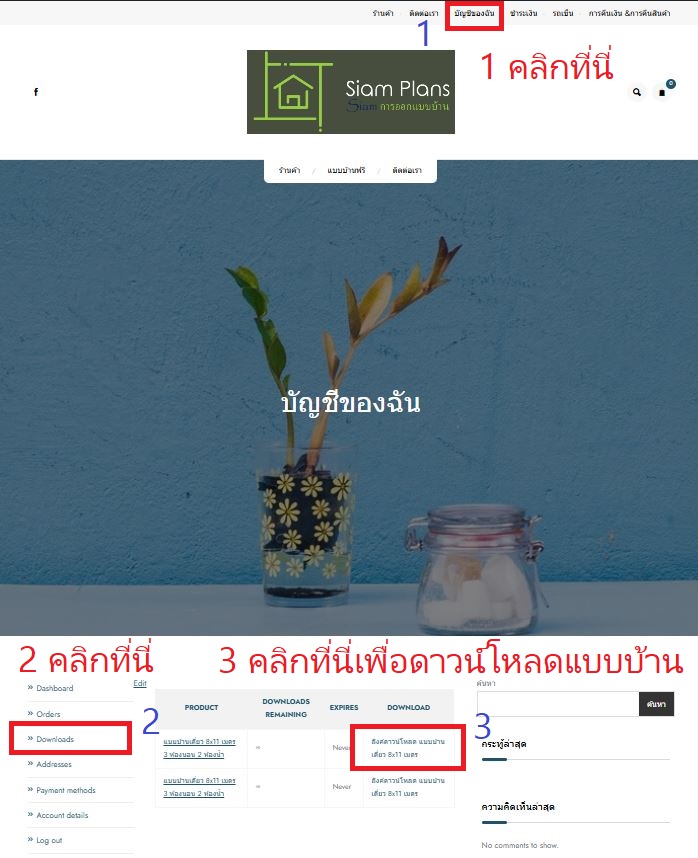The image size is (698, 858).
Task: Open การคืนเงิน &การคืนสินค้า menu item
Action: click(x=629, y=13)
